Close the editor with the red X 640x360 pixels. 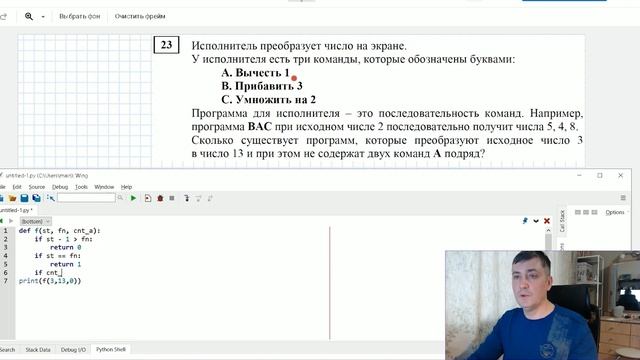coord(547,221)
